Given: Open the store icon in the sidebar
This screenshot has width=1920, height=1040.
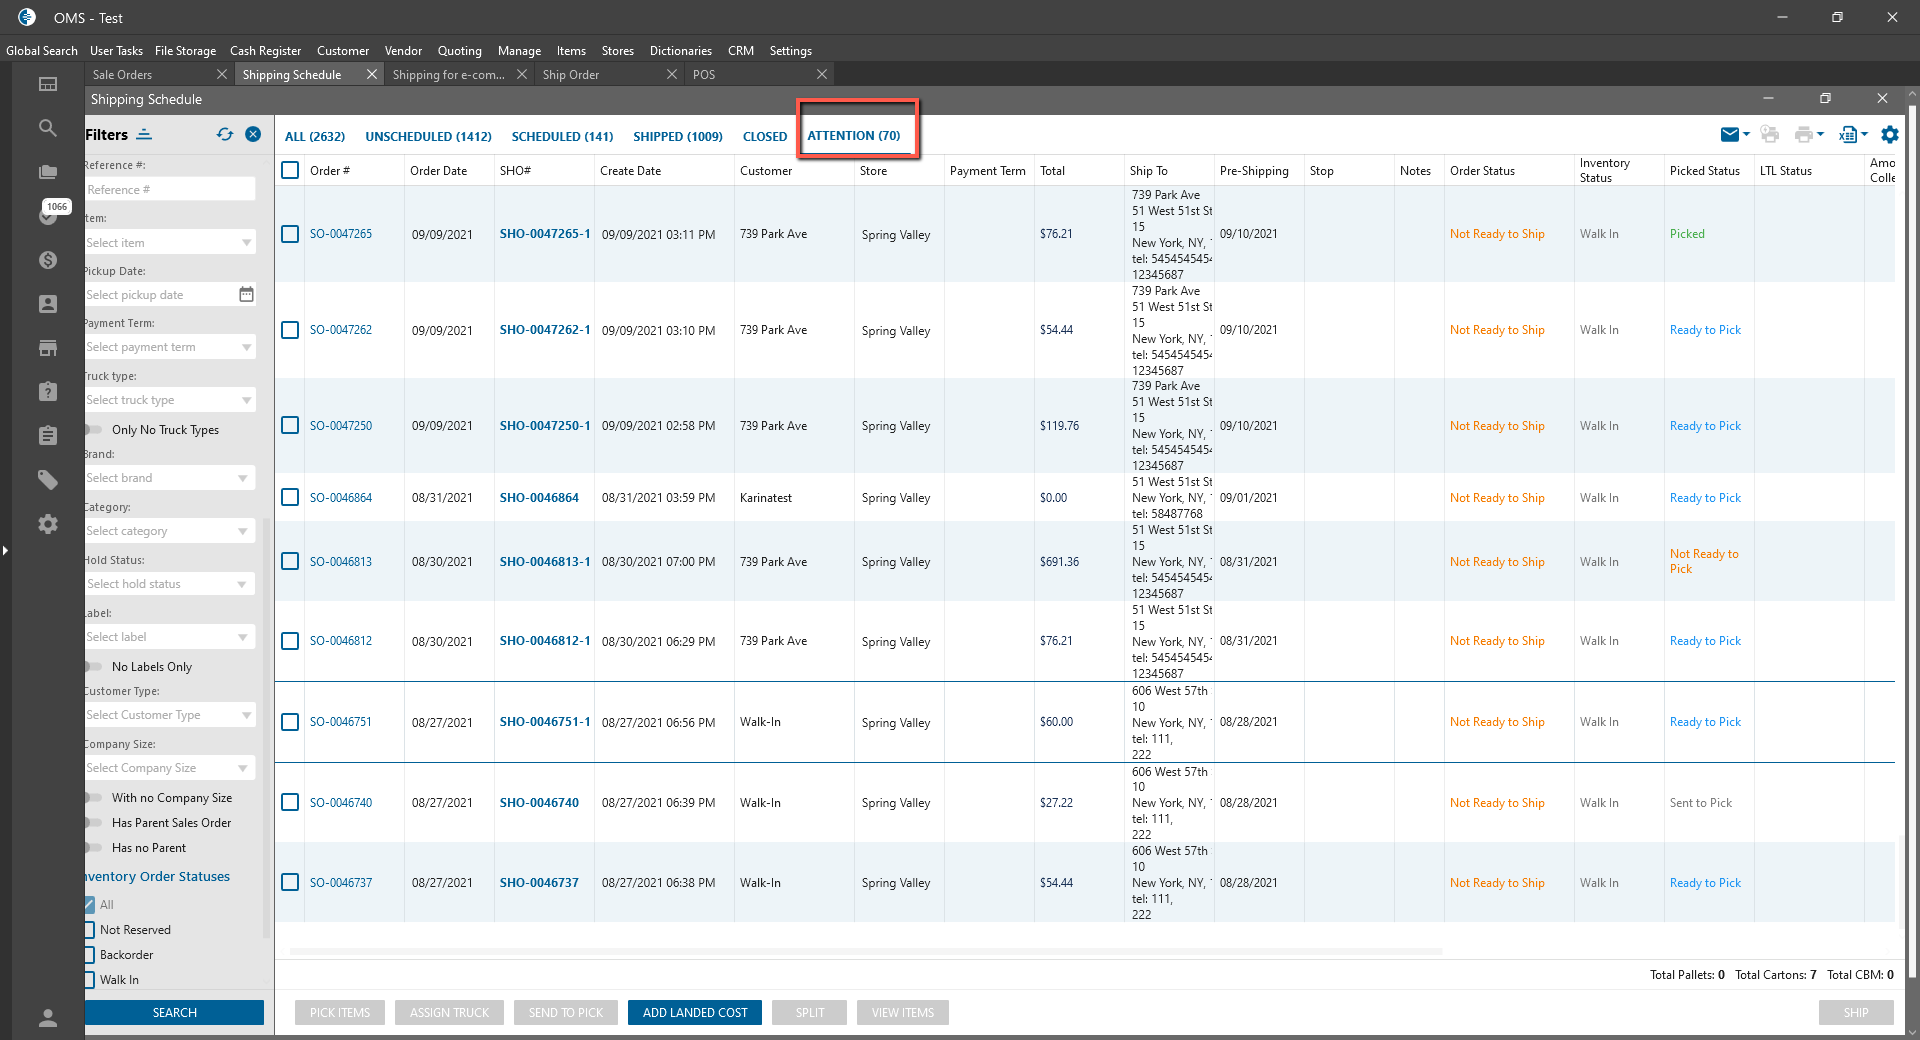Looking at the screenshot, I should pos(47,348).
